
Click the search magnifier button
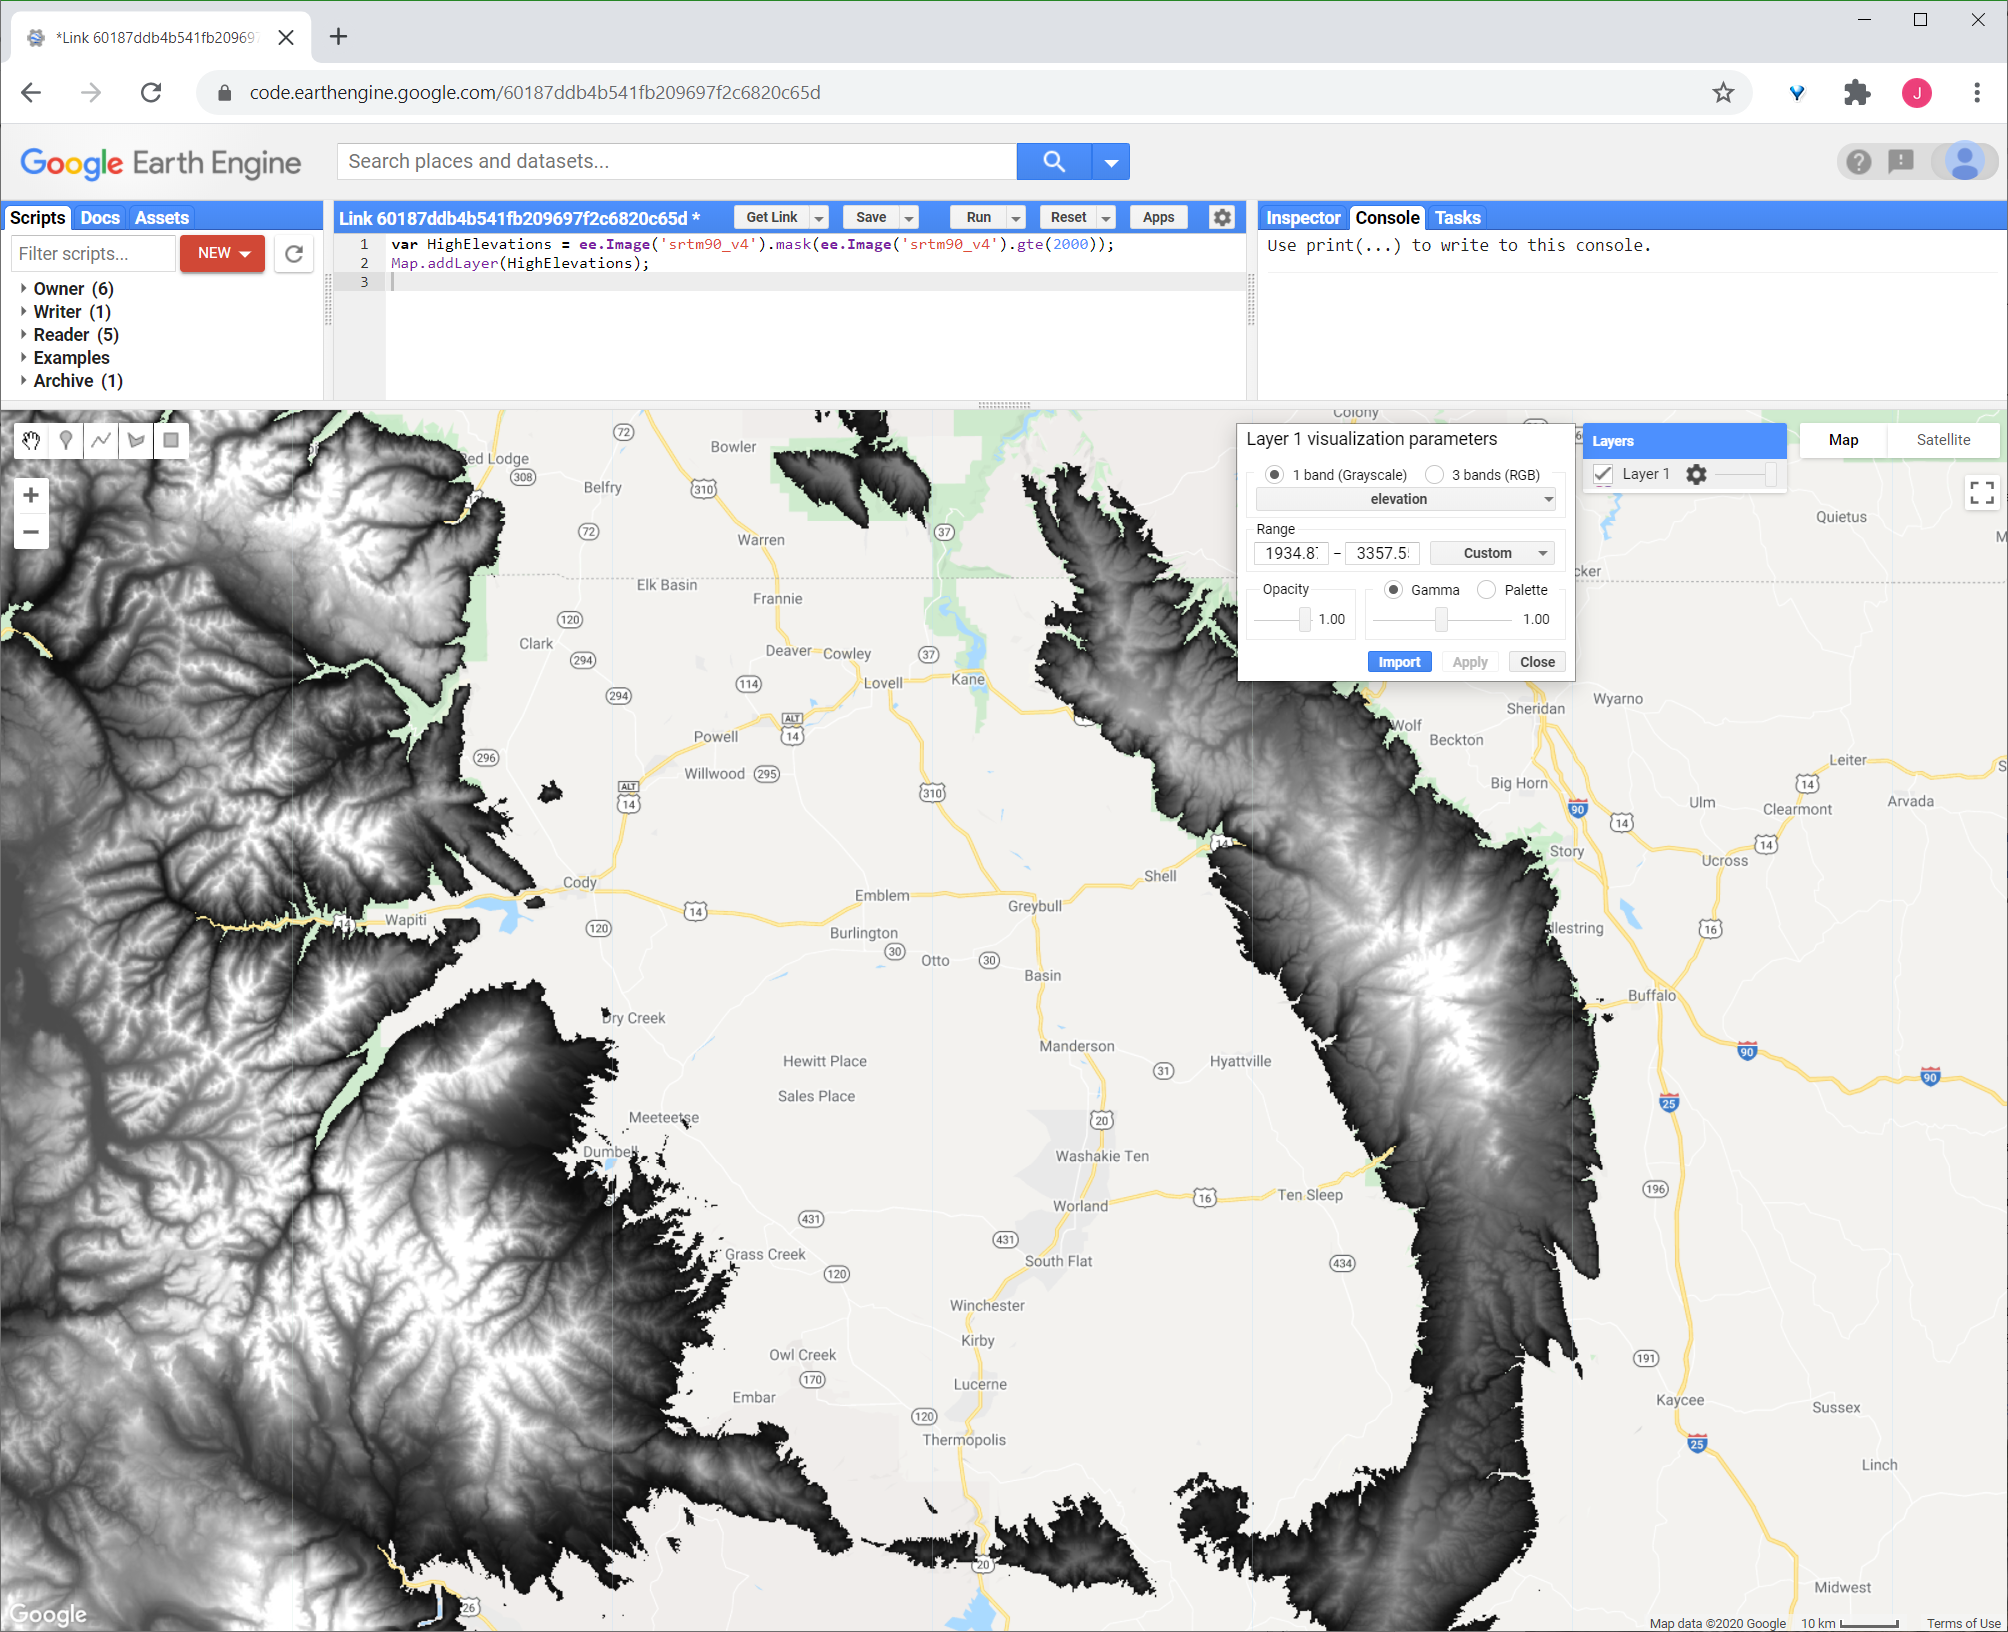tap(1053, 161)
